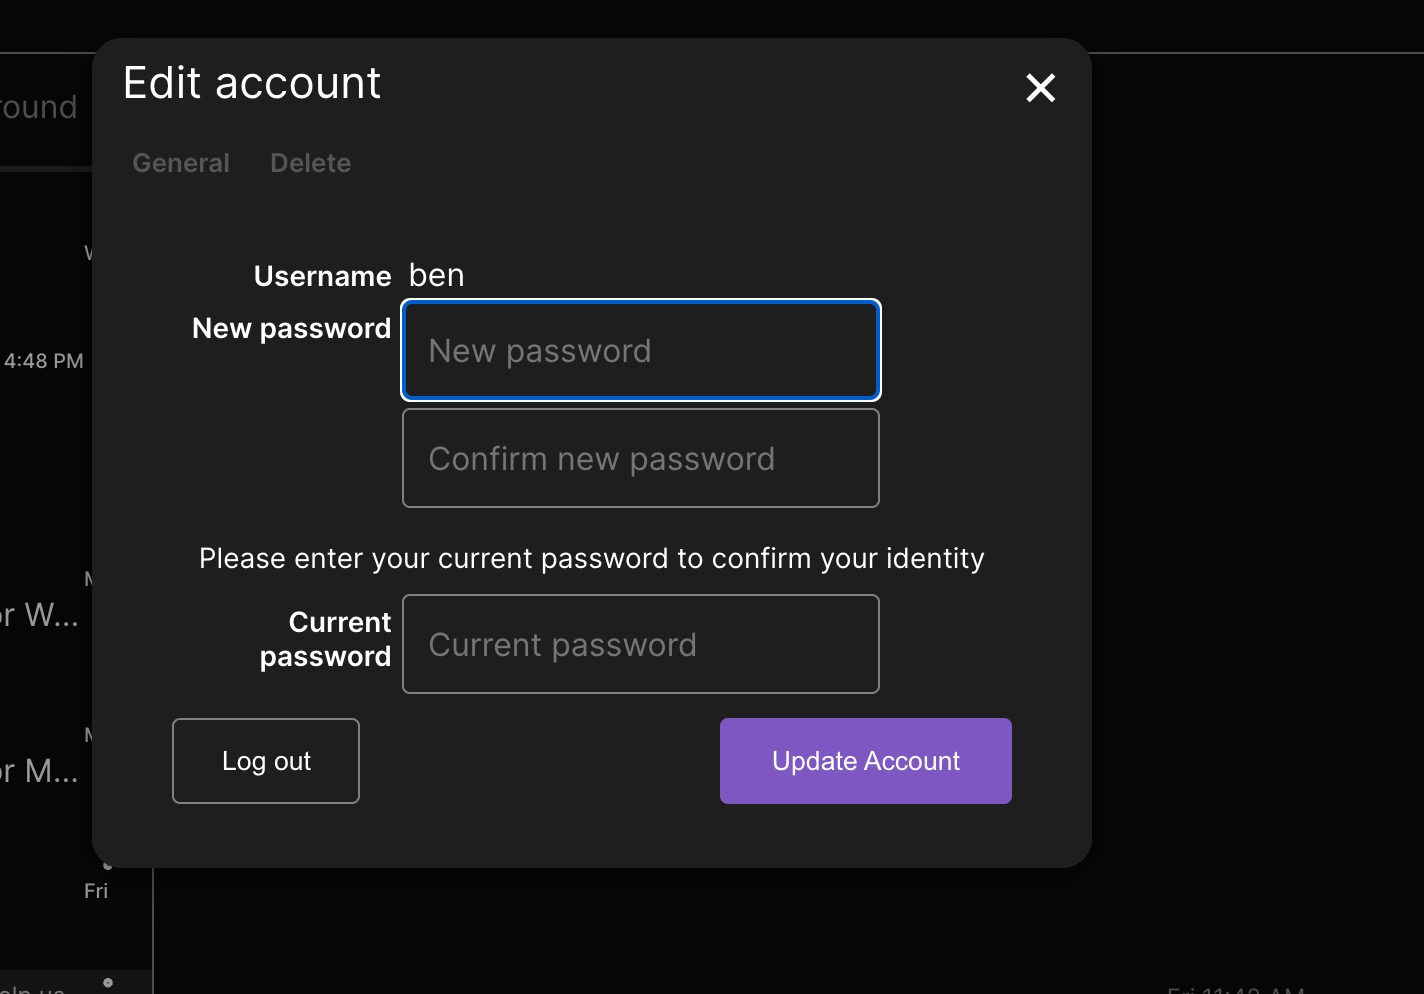Click the Confirm new password field
This screenshot has width=1424, height=994.
click(x=640, y=459)
